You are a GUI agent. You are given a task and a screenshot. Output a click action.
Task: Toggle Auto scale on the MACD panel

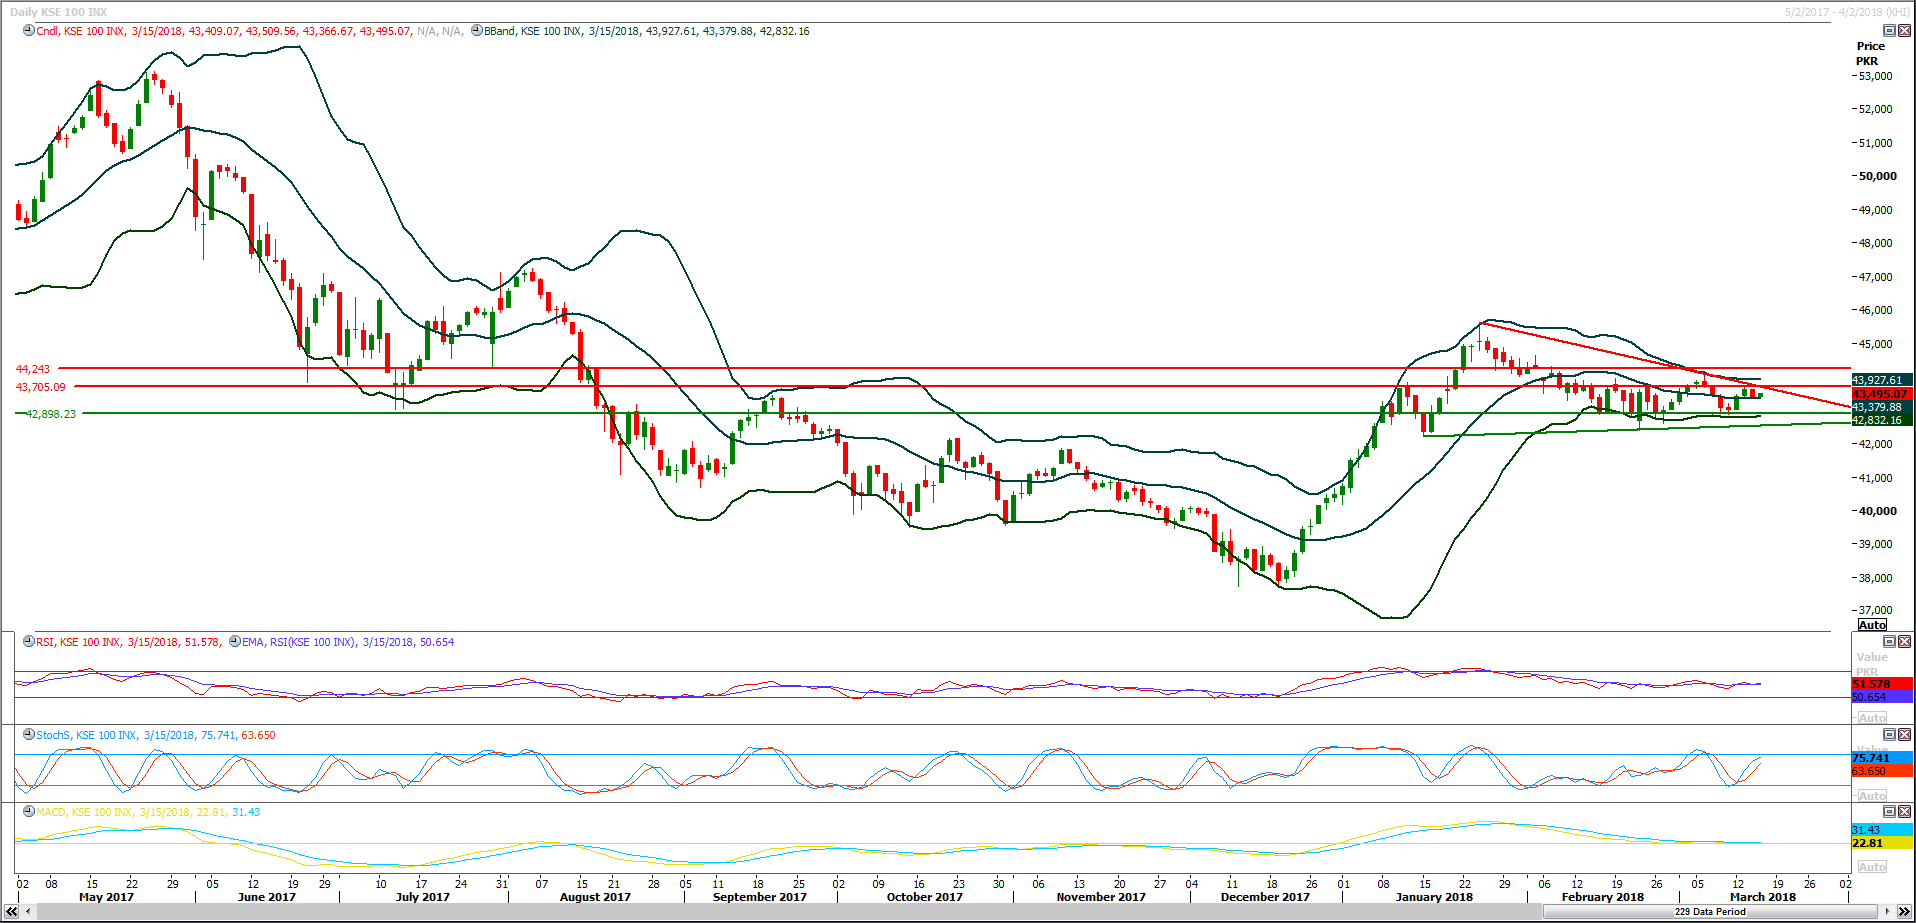[x=1872, y=867]
